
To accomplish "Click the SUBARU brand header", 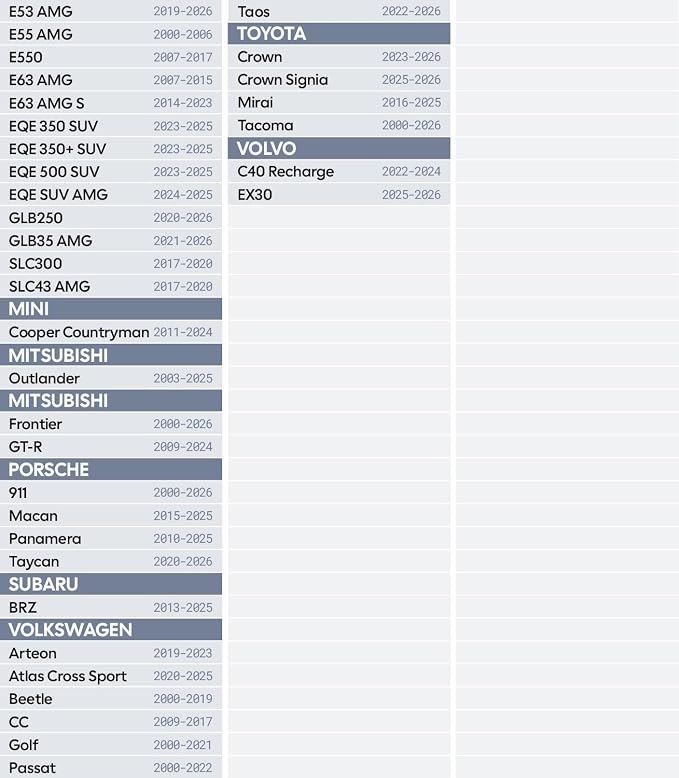I will pyautogui.click(x=111, y=584).
